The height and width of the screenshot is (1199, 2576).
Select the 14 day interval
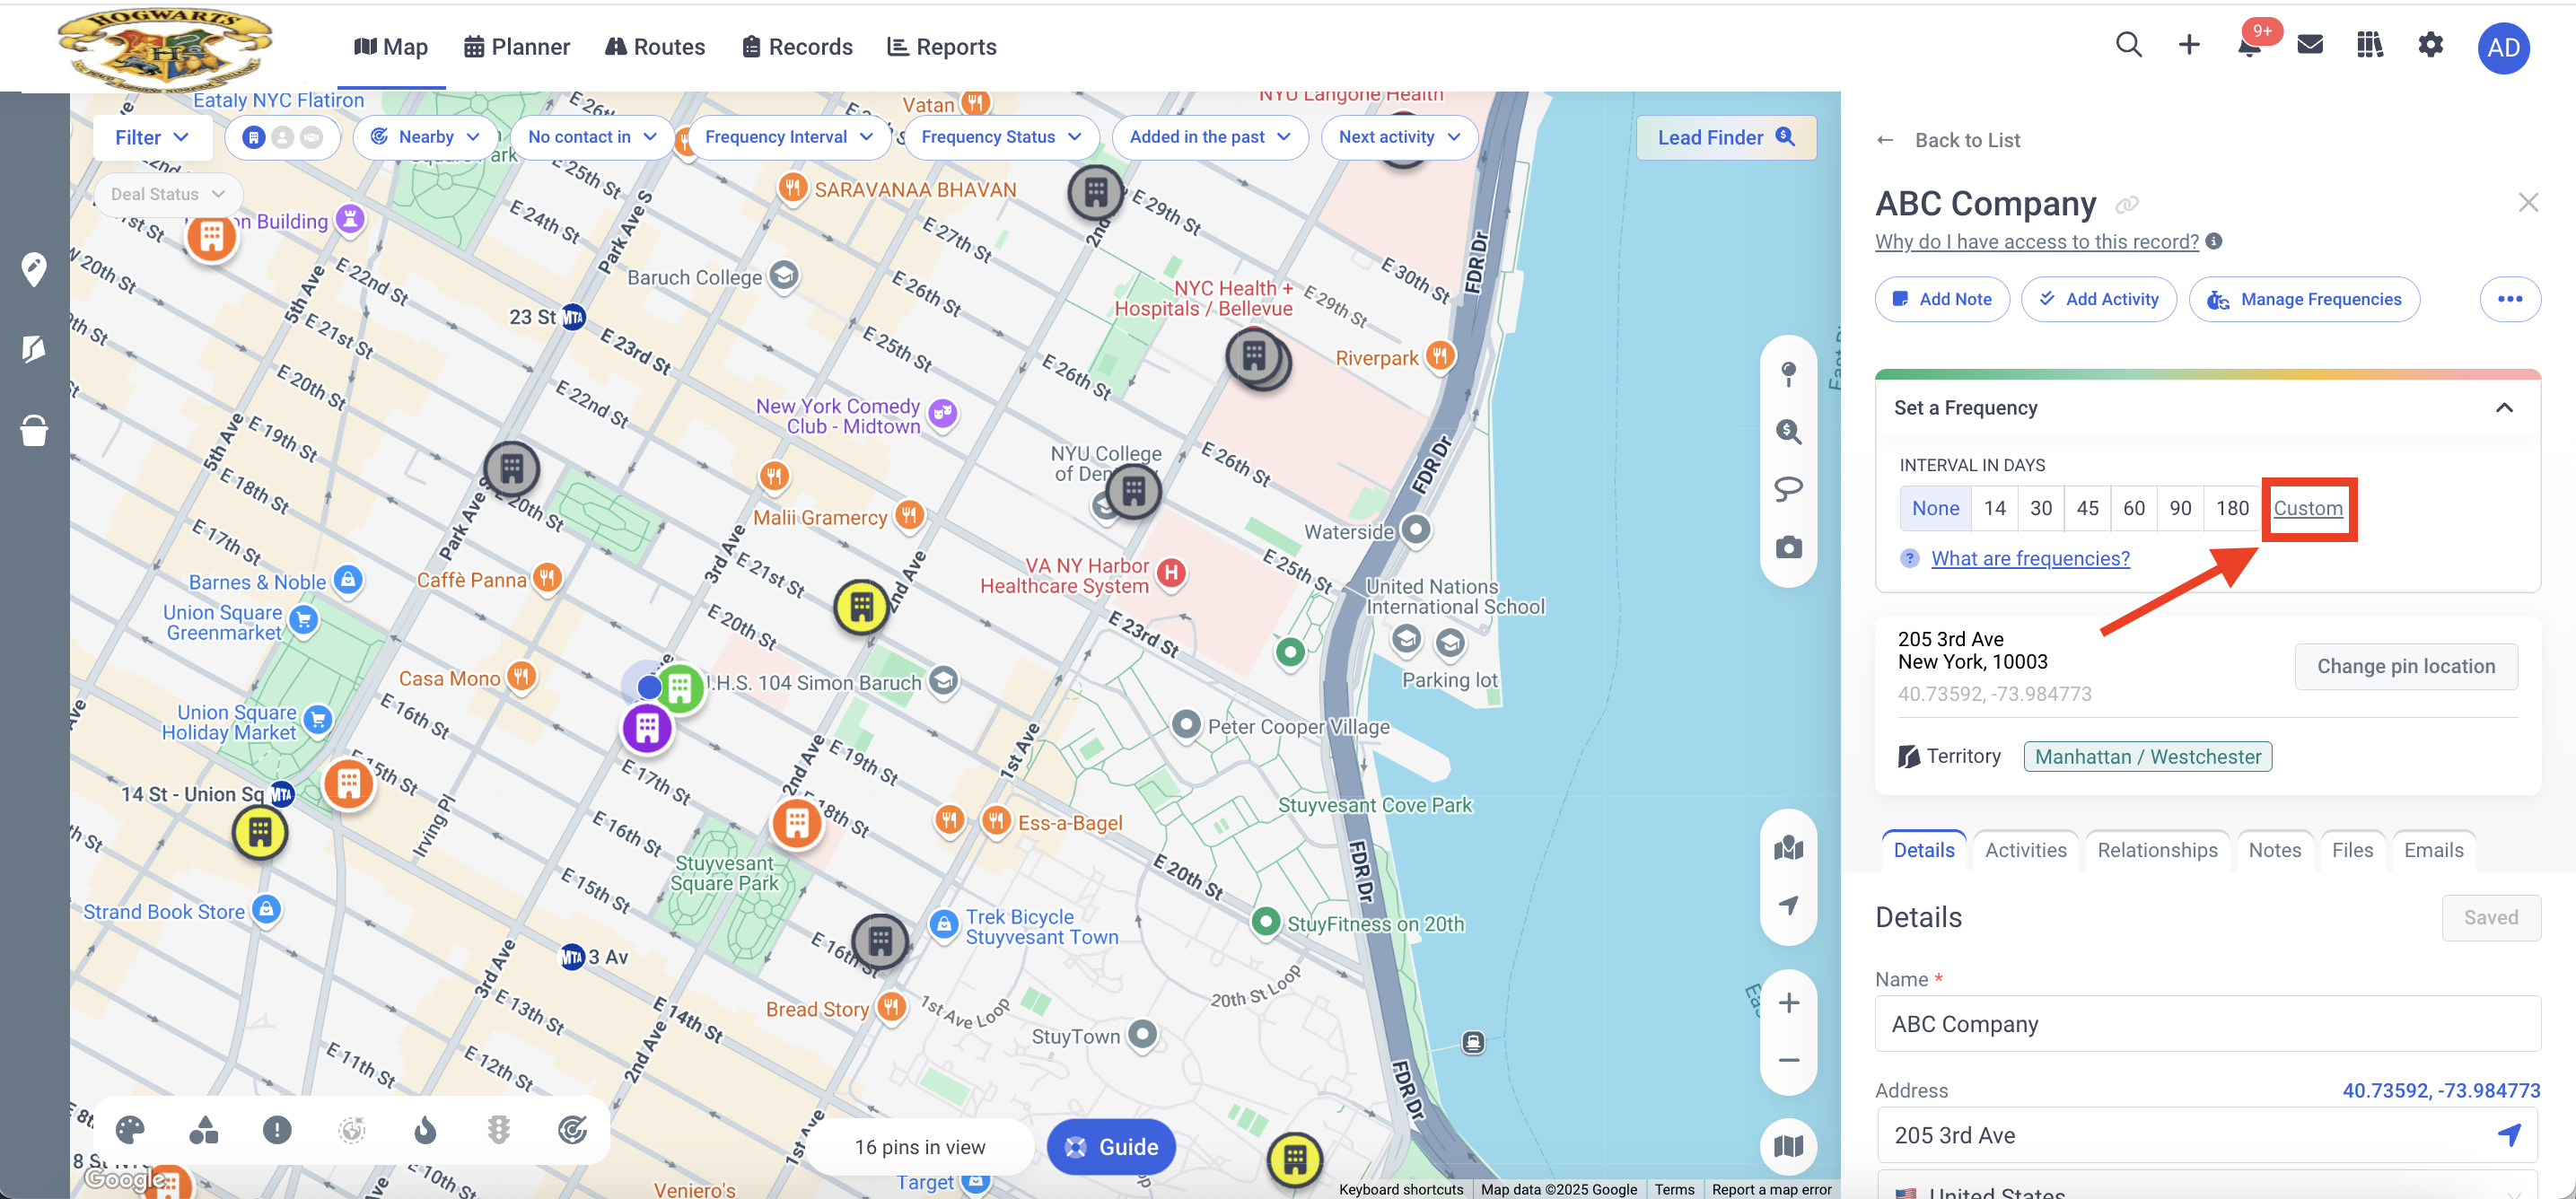click(x=1994, y=508)
